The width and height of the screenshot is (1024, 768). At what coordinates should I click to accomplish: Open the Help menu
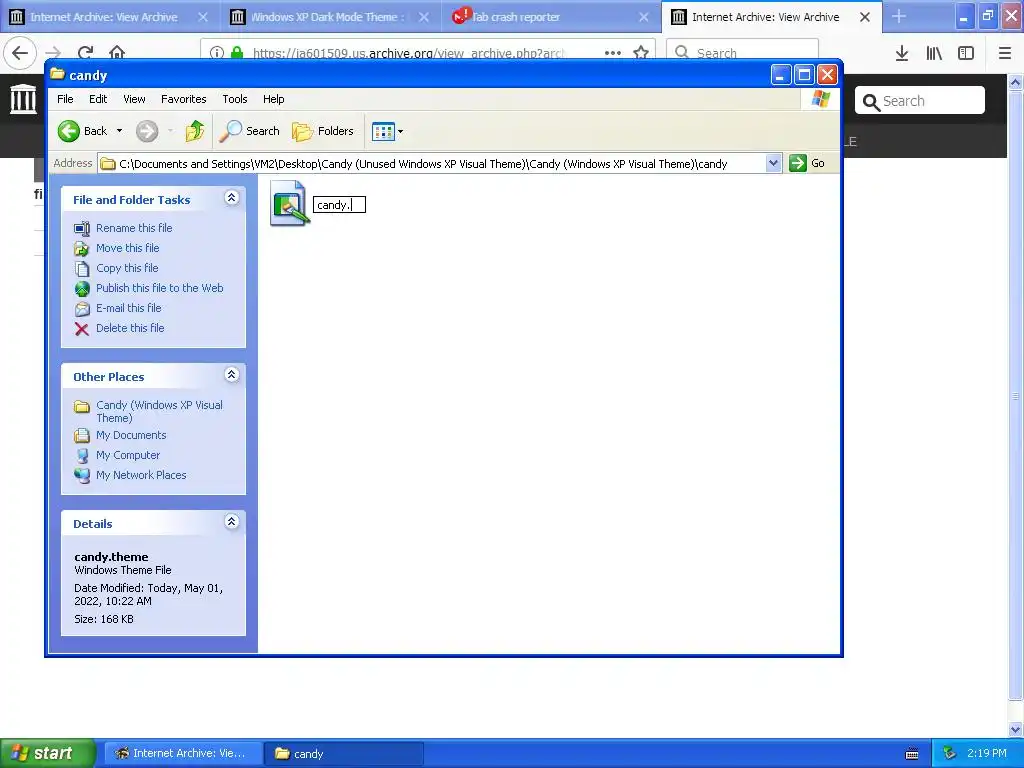(x=274, y=99)
